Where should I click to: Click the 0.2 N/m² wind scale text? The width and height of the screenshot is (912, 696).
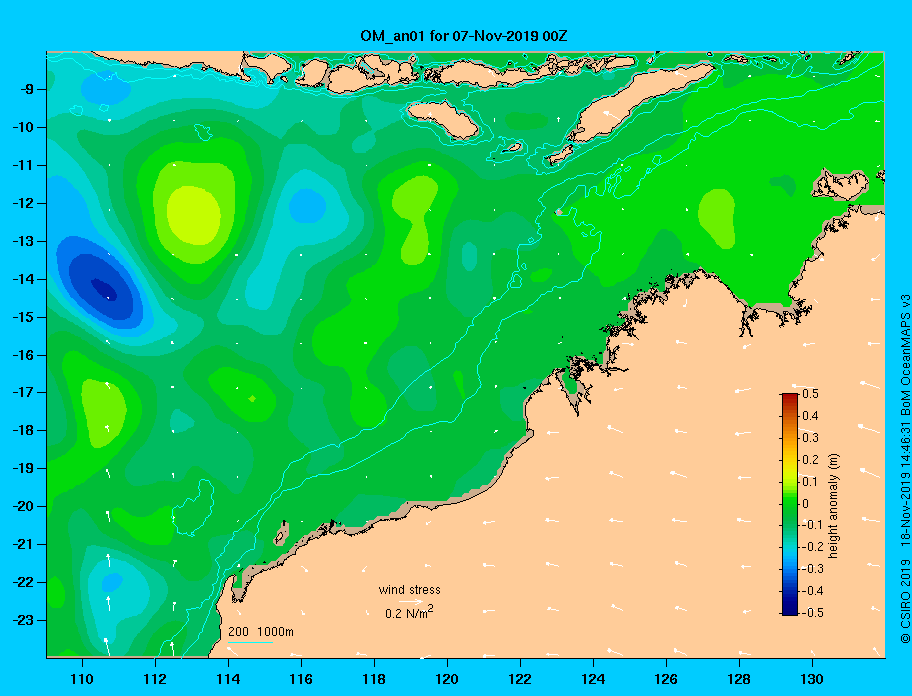point(409,613)
